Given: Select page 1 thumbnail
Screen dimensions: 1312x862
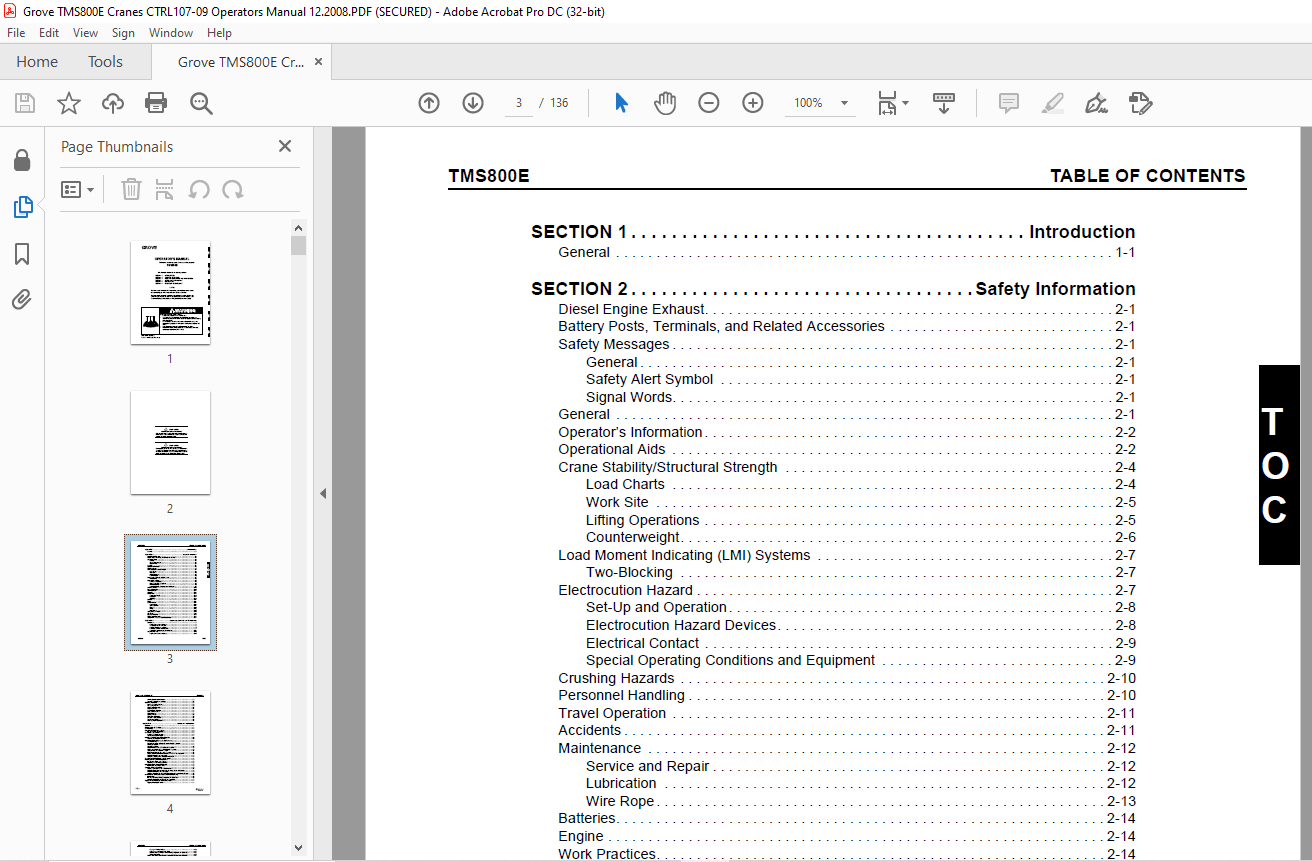Looking at the screenshot, I should tap(170, 292).
